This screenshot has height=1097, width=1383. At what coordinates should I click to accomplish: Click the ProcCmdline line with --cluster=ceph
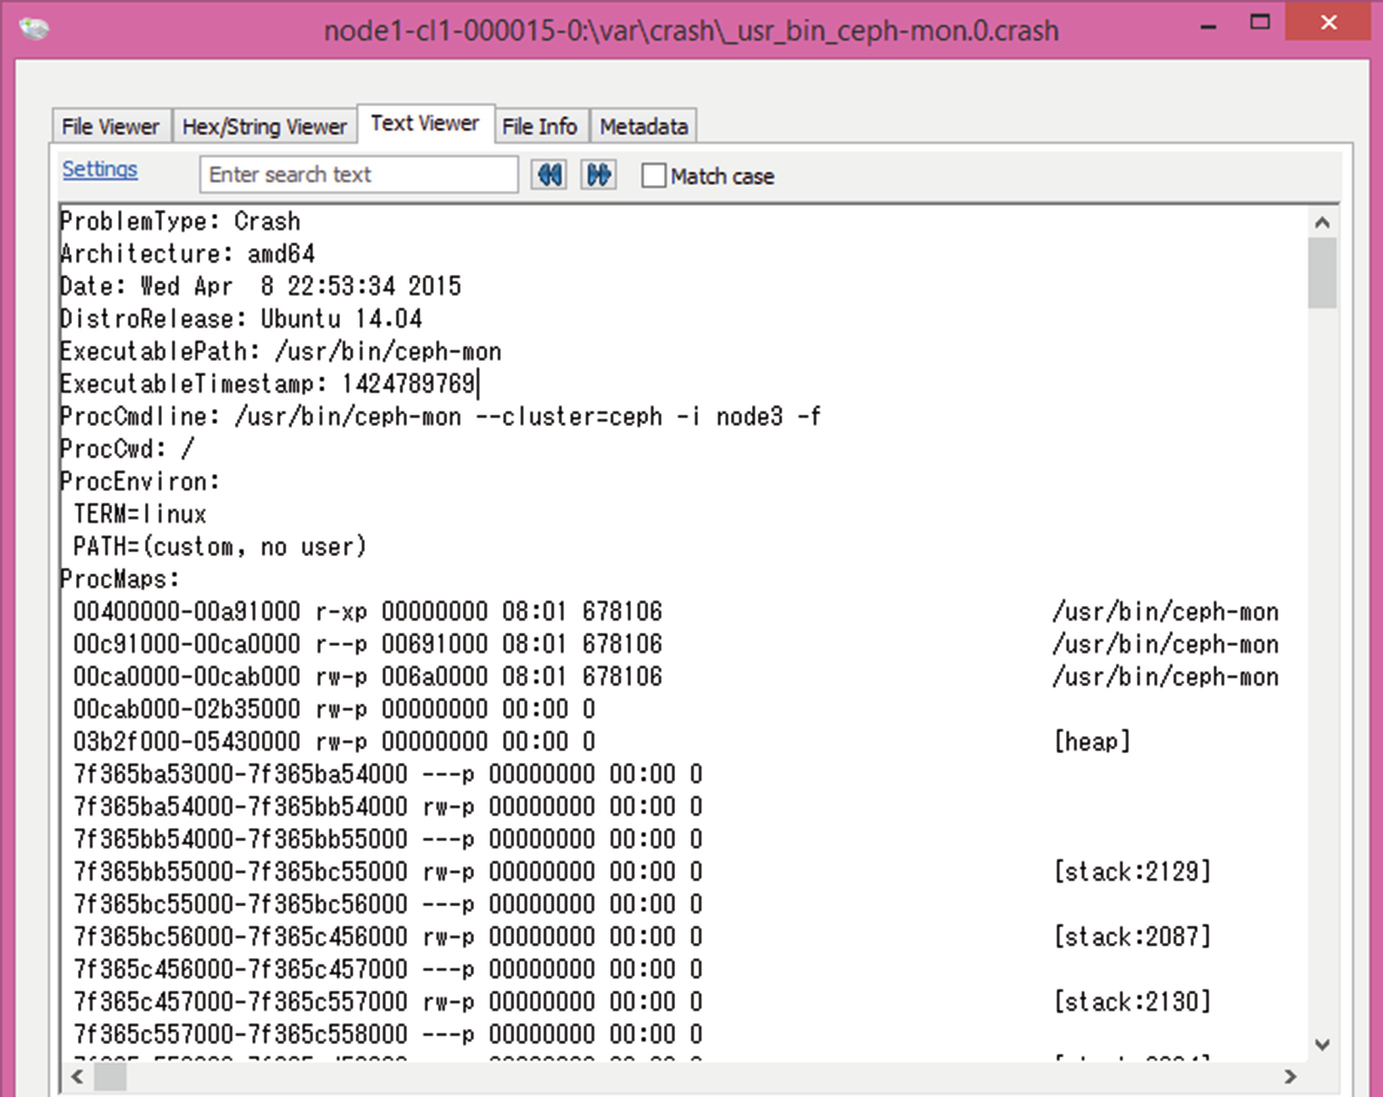pyautogui.click(x=441, y=417)
